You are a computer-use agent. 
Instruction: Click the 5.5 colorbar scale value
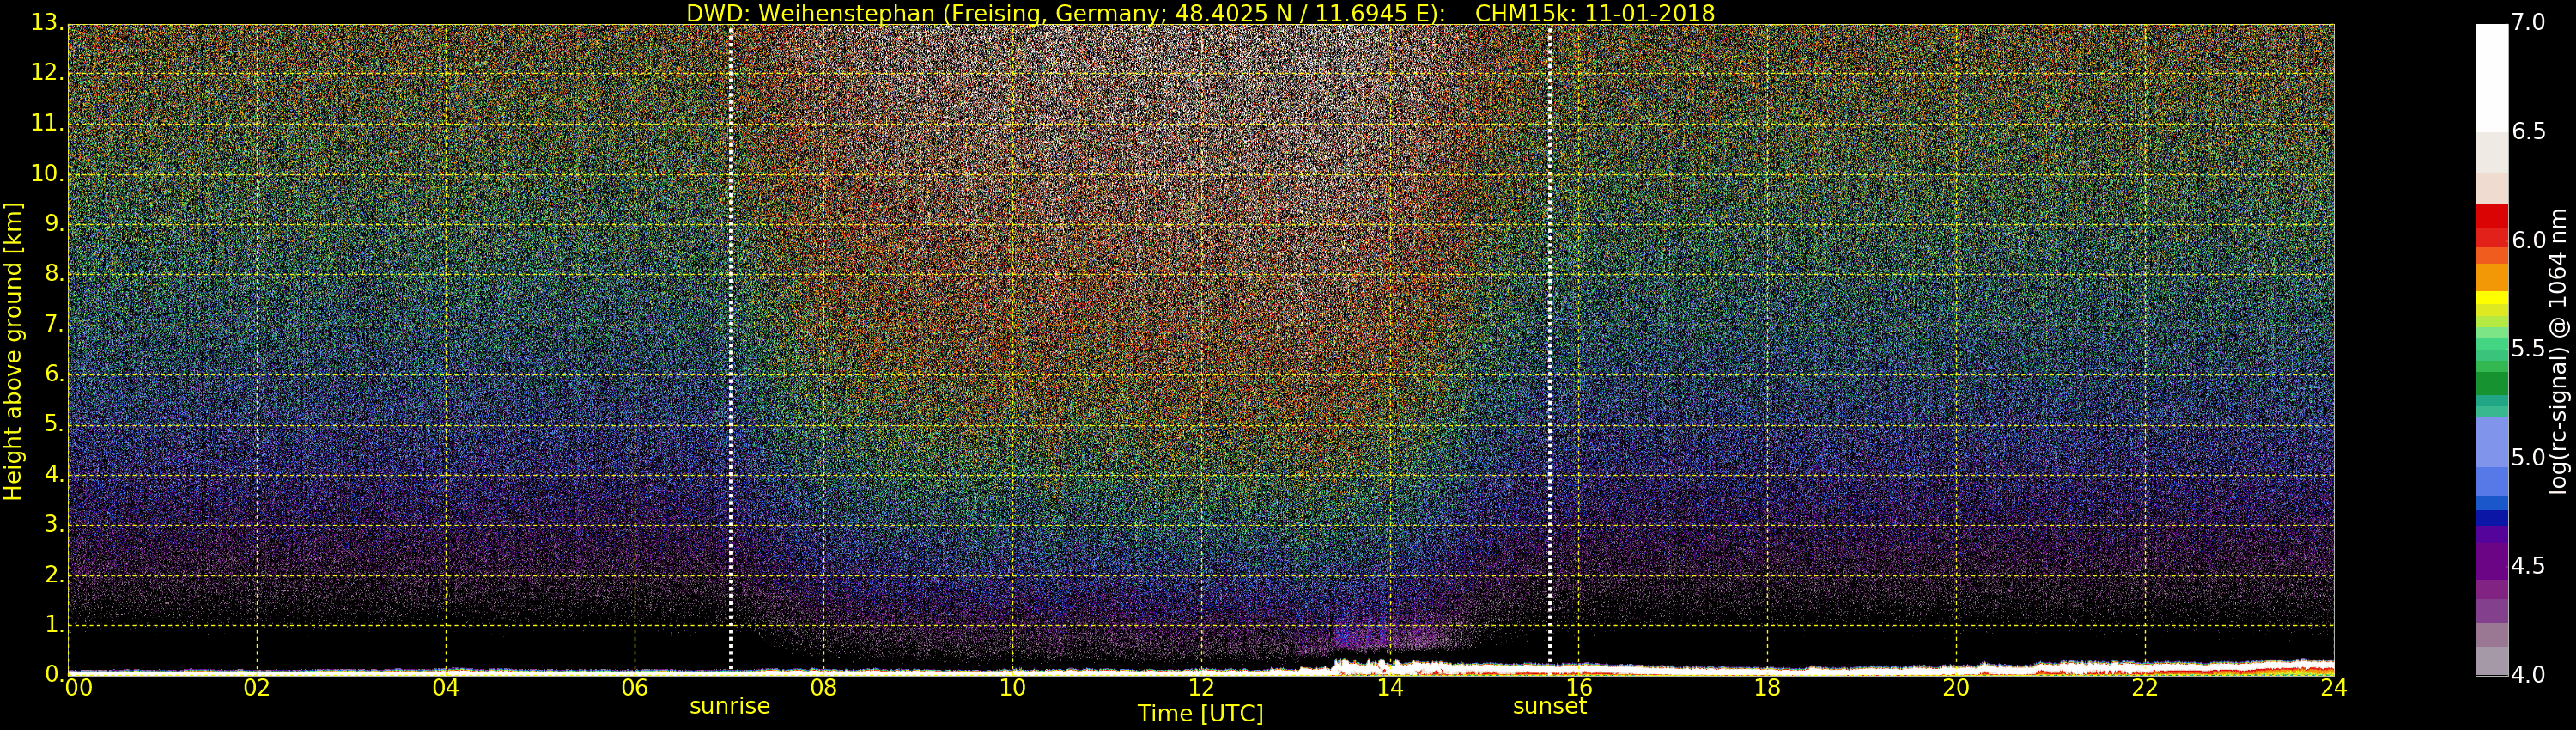[x=2528, y=349]
